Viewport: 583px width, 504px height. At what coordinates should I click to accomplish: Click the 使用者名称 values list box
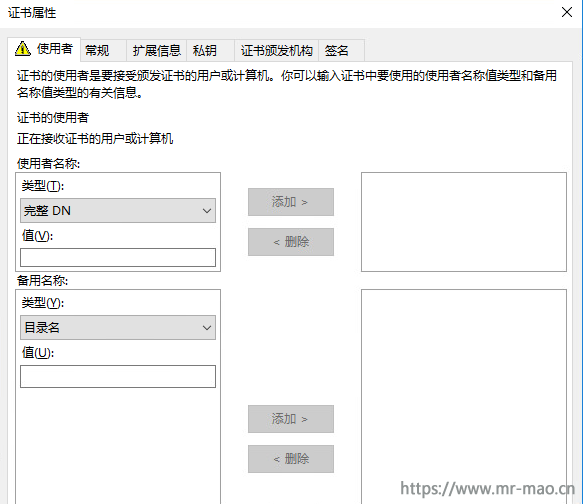[464, 222]
